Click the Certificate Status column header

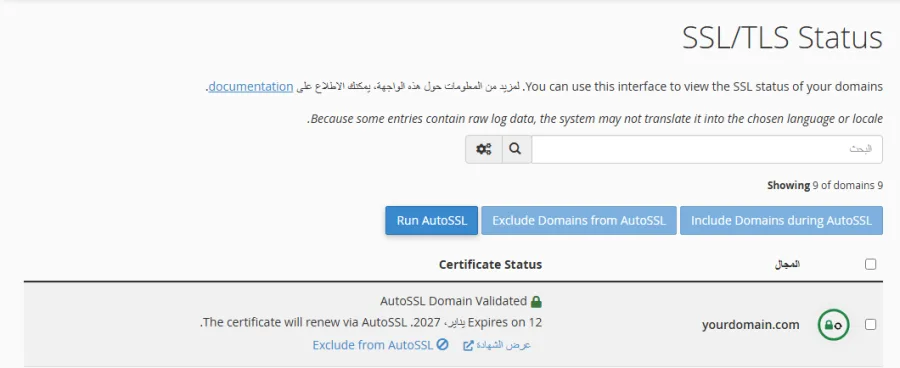click(x=490, y=265)
